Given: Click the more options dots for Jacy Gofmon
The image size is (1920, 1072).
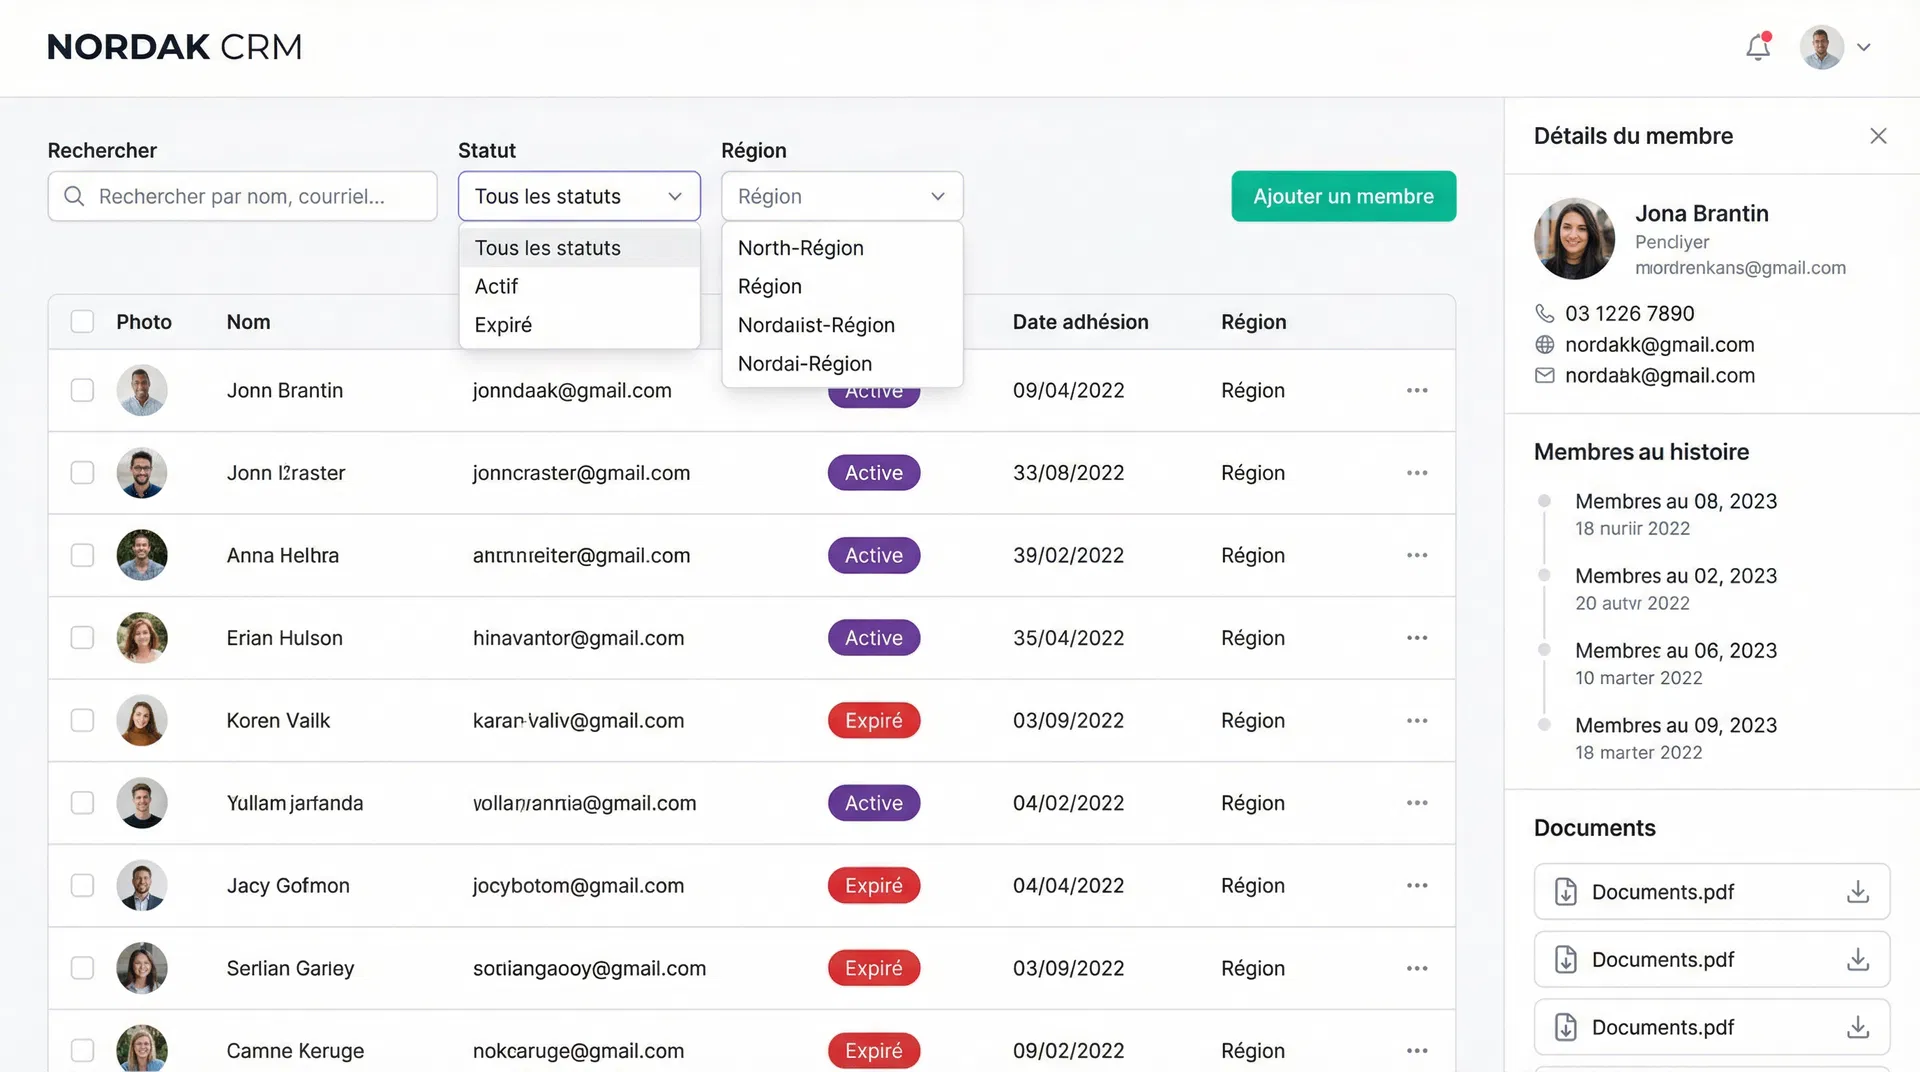Looking at the screenshot, I should coord(1416,886).
